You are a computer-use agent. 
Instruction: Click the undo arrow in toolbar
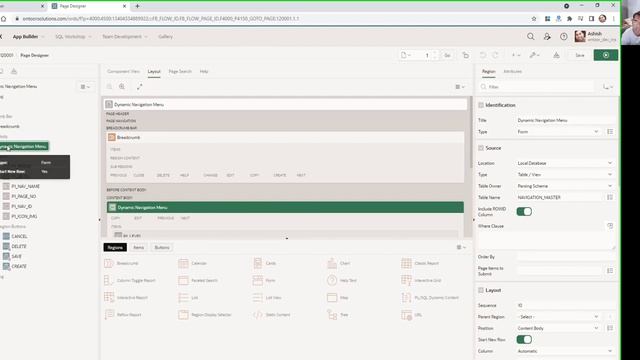click(x=483, y=55)
